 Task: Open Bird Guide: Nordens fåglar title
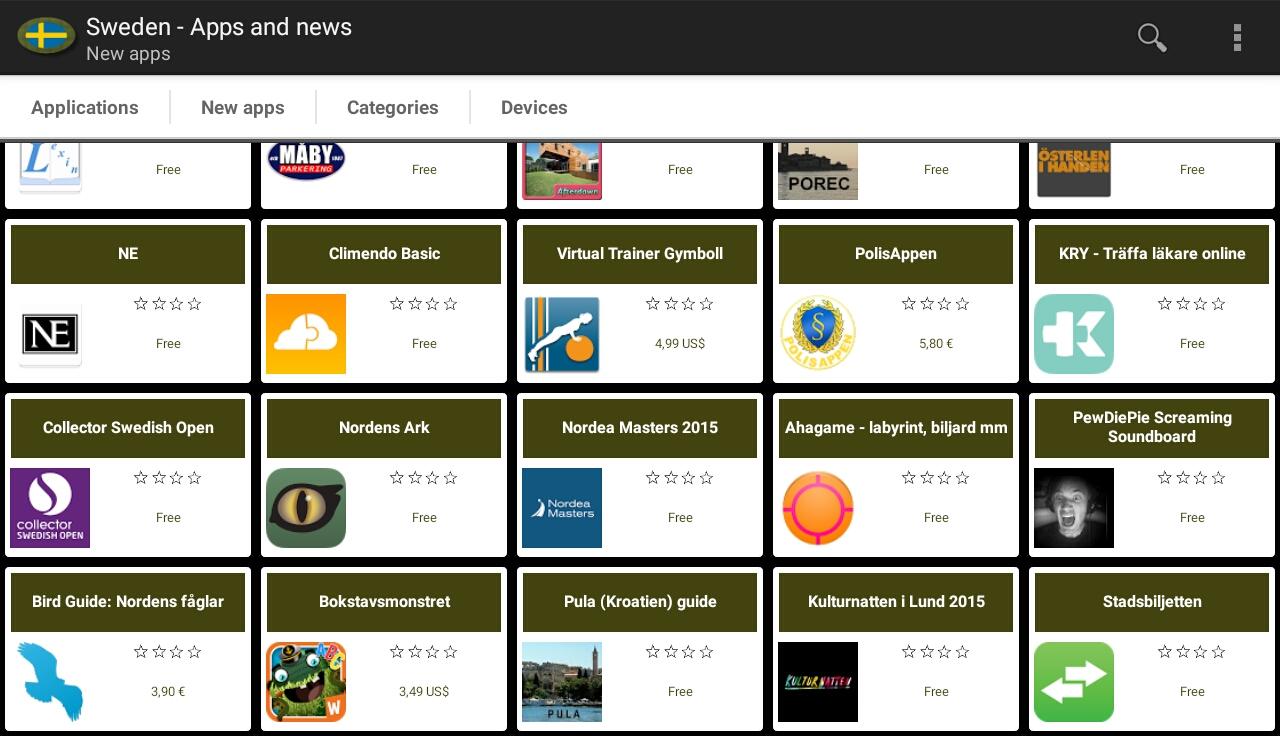[128, 602]
